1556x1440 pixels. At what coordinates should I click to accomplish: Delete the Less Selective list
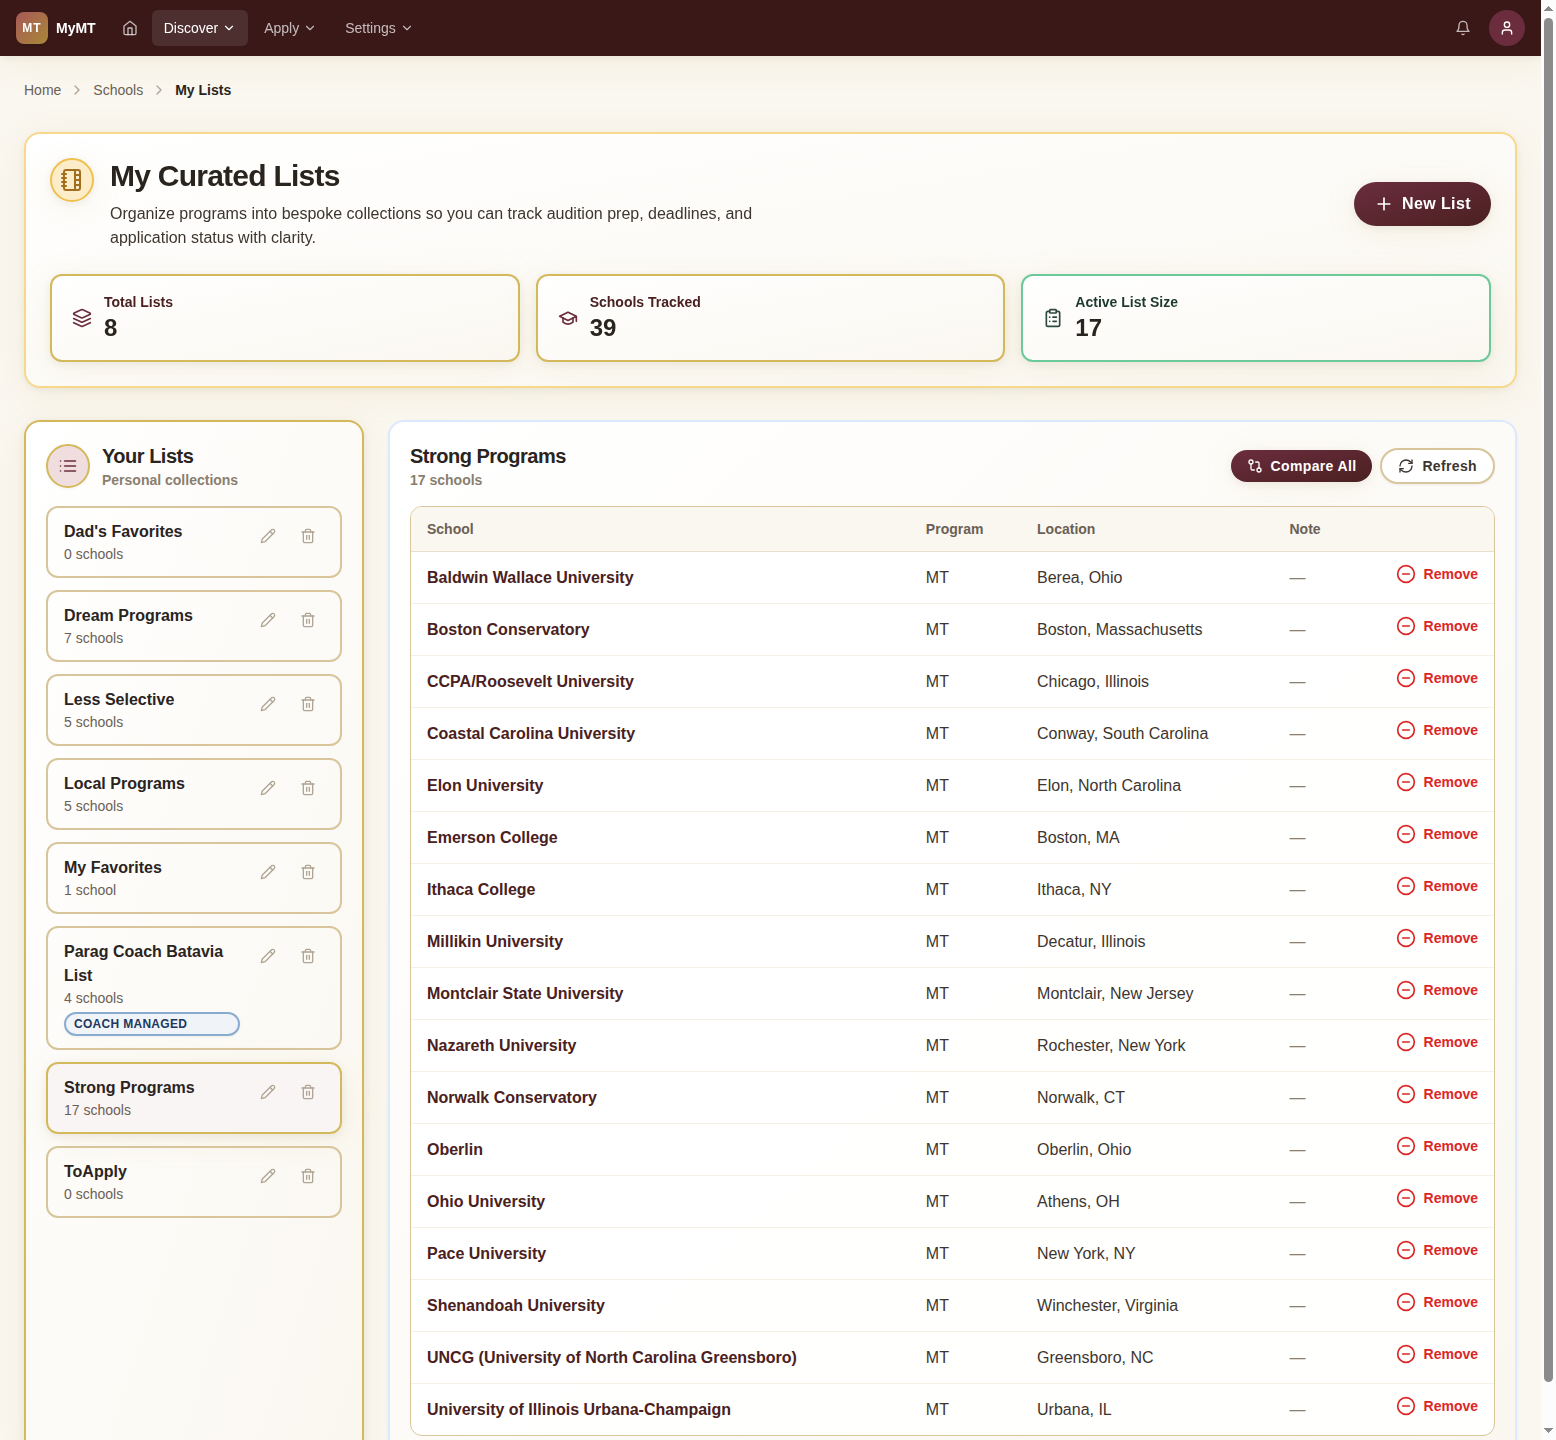pos(308,704)
